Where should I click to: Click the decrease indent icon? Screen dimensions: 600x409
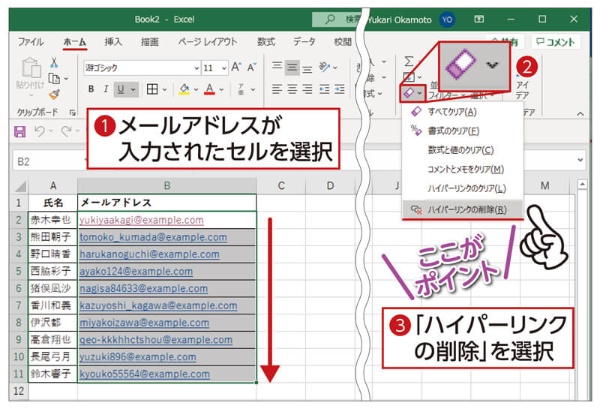click(324, 89)
